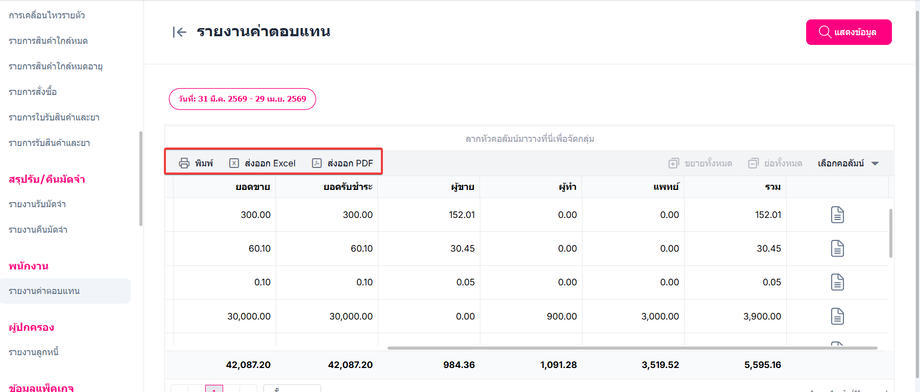Open document icon for the 0.05 total row
Image resolution: width=920 pixels, height=392 pixels.
[838, 282]
